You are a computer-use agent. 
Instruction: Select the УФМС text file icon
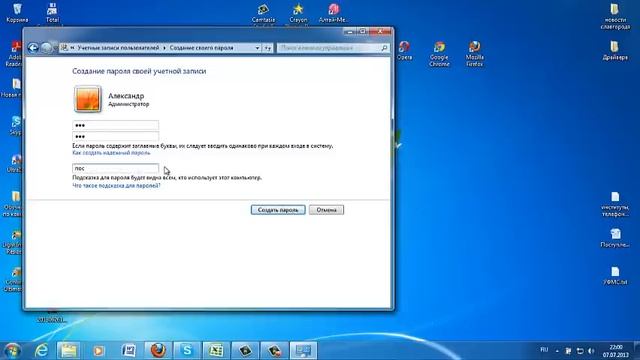615,276
